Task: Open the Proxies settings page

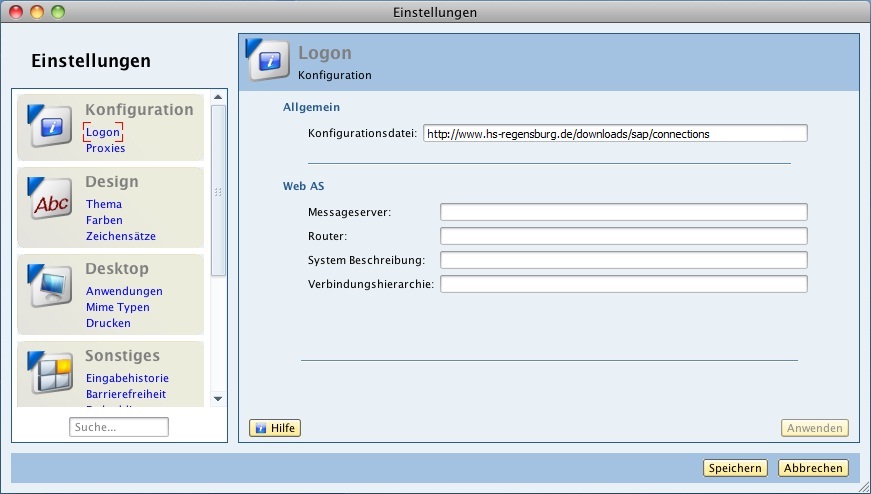Action: pyautogui.click(x=105, y=148)
